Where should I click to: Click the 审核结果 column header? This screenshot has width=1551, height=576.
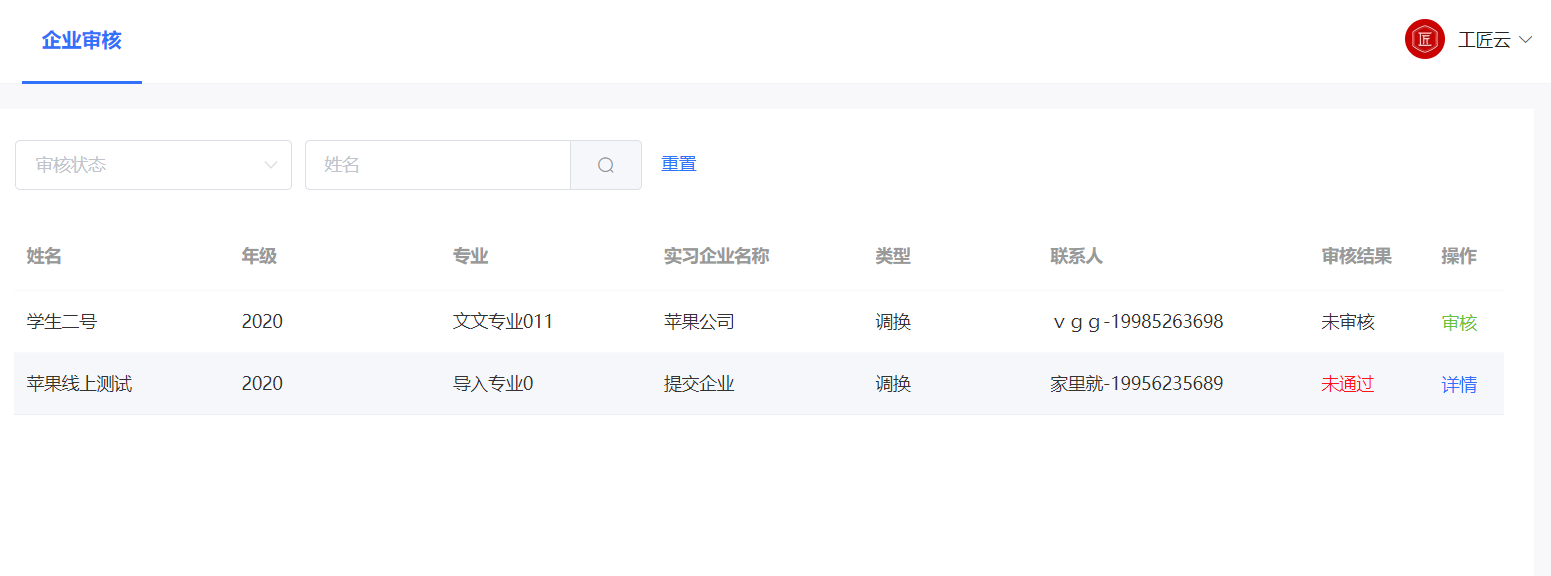point(1356,256)
